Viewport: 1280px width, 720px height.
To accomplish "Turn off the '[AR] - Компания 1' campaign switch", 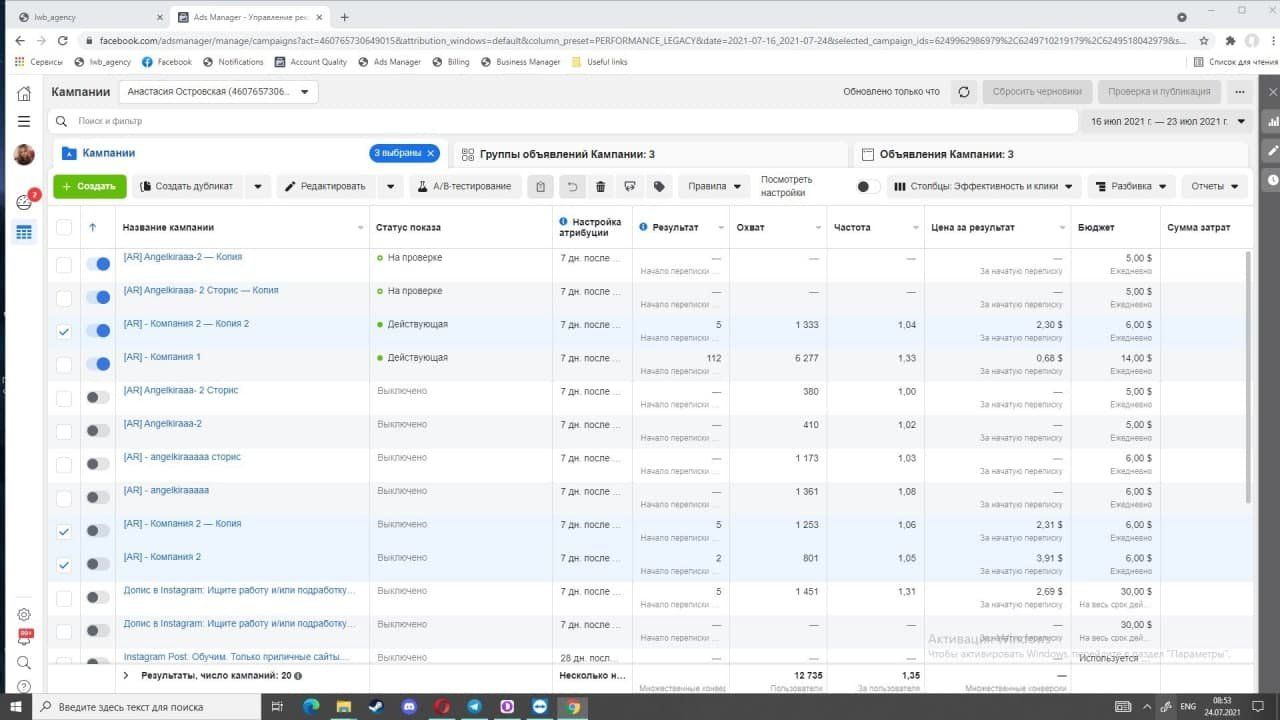I will (98, 364).
